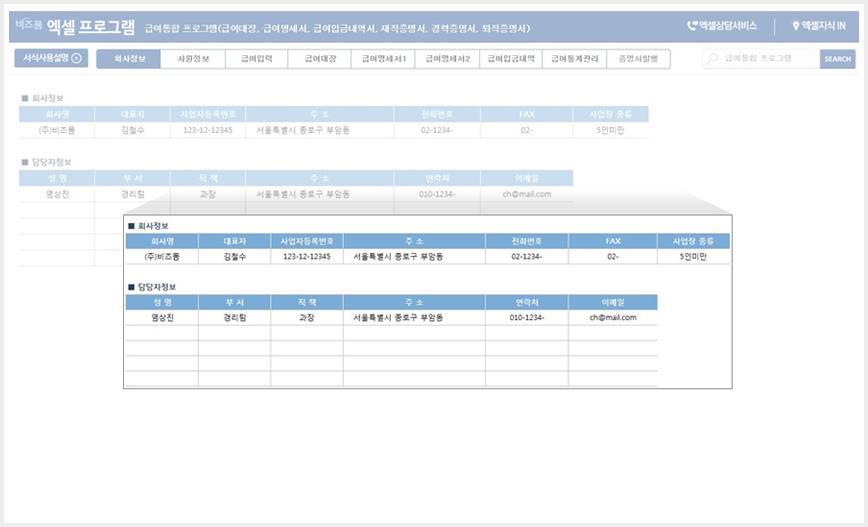Select the 회사정보 tab
Screen dimensions: 868x527
point(128,59)
